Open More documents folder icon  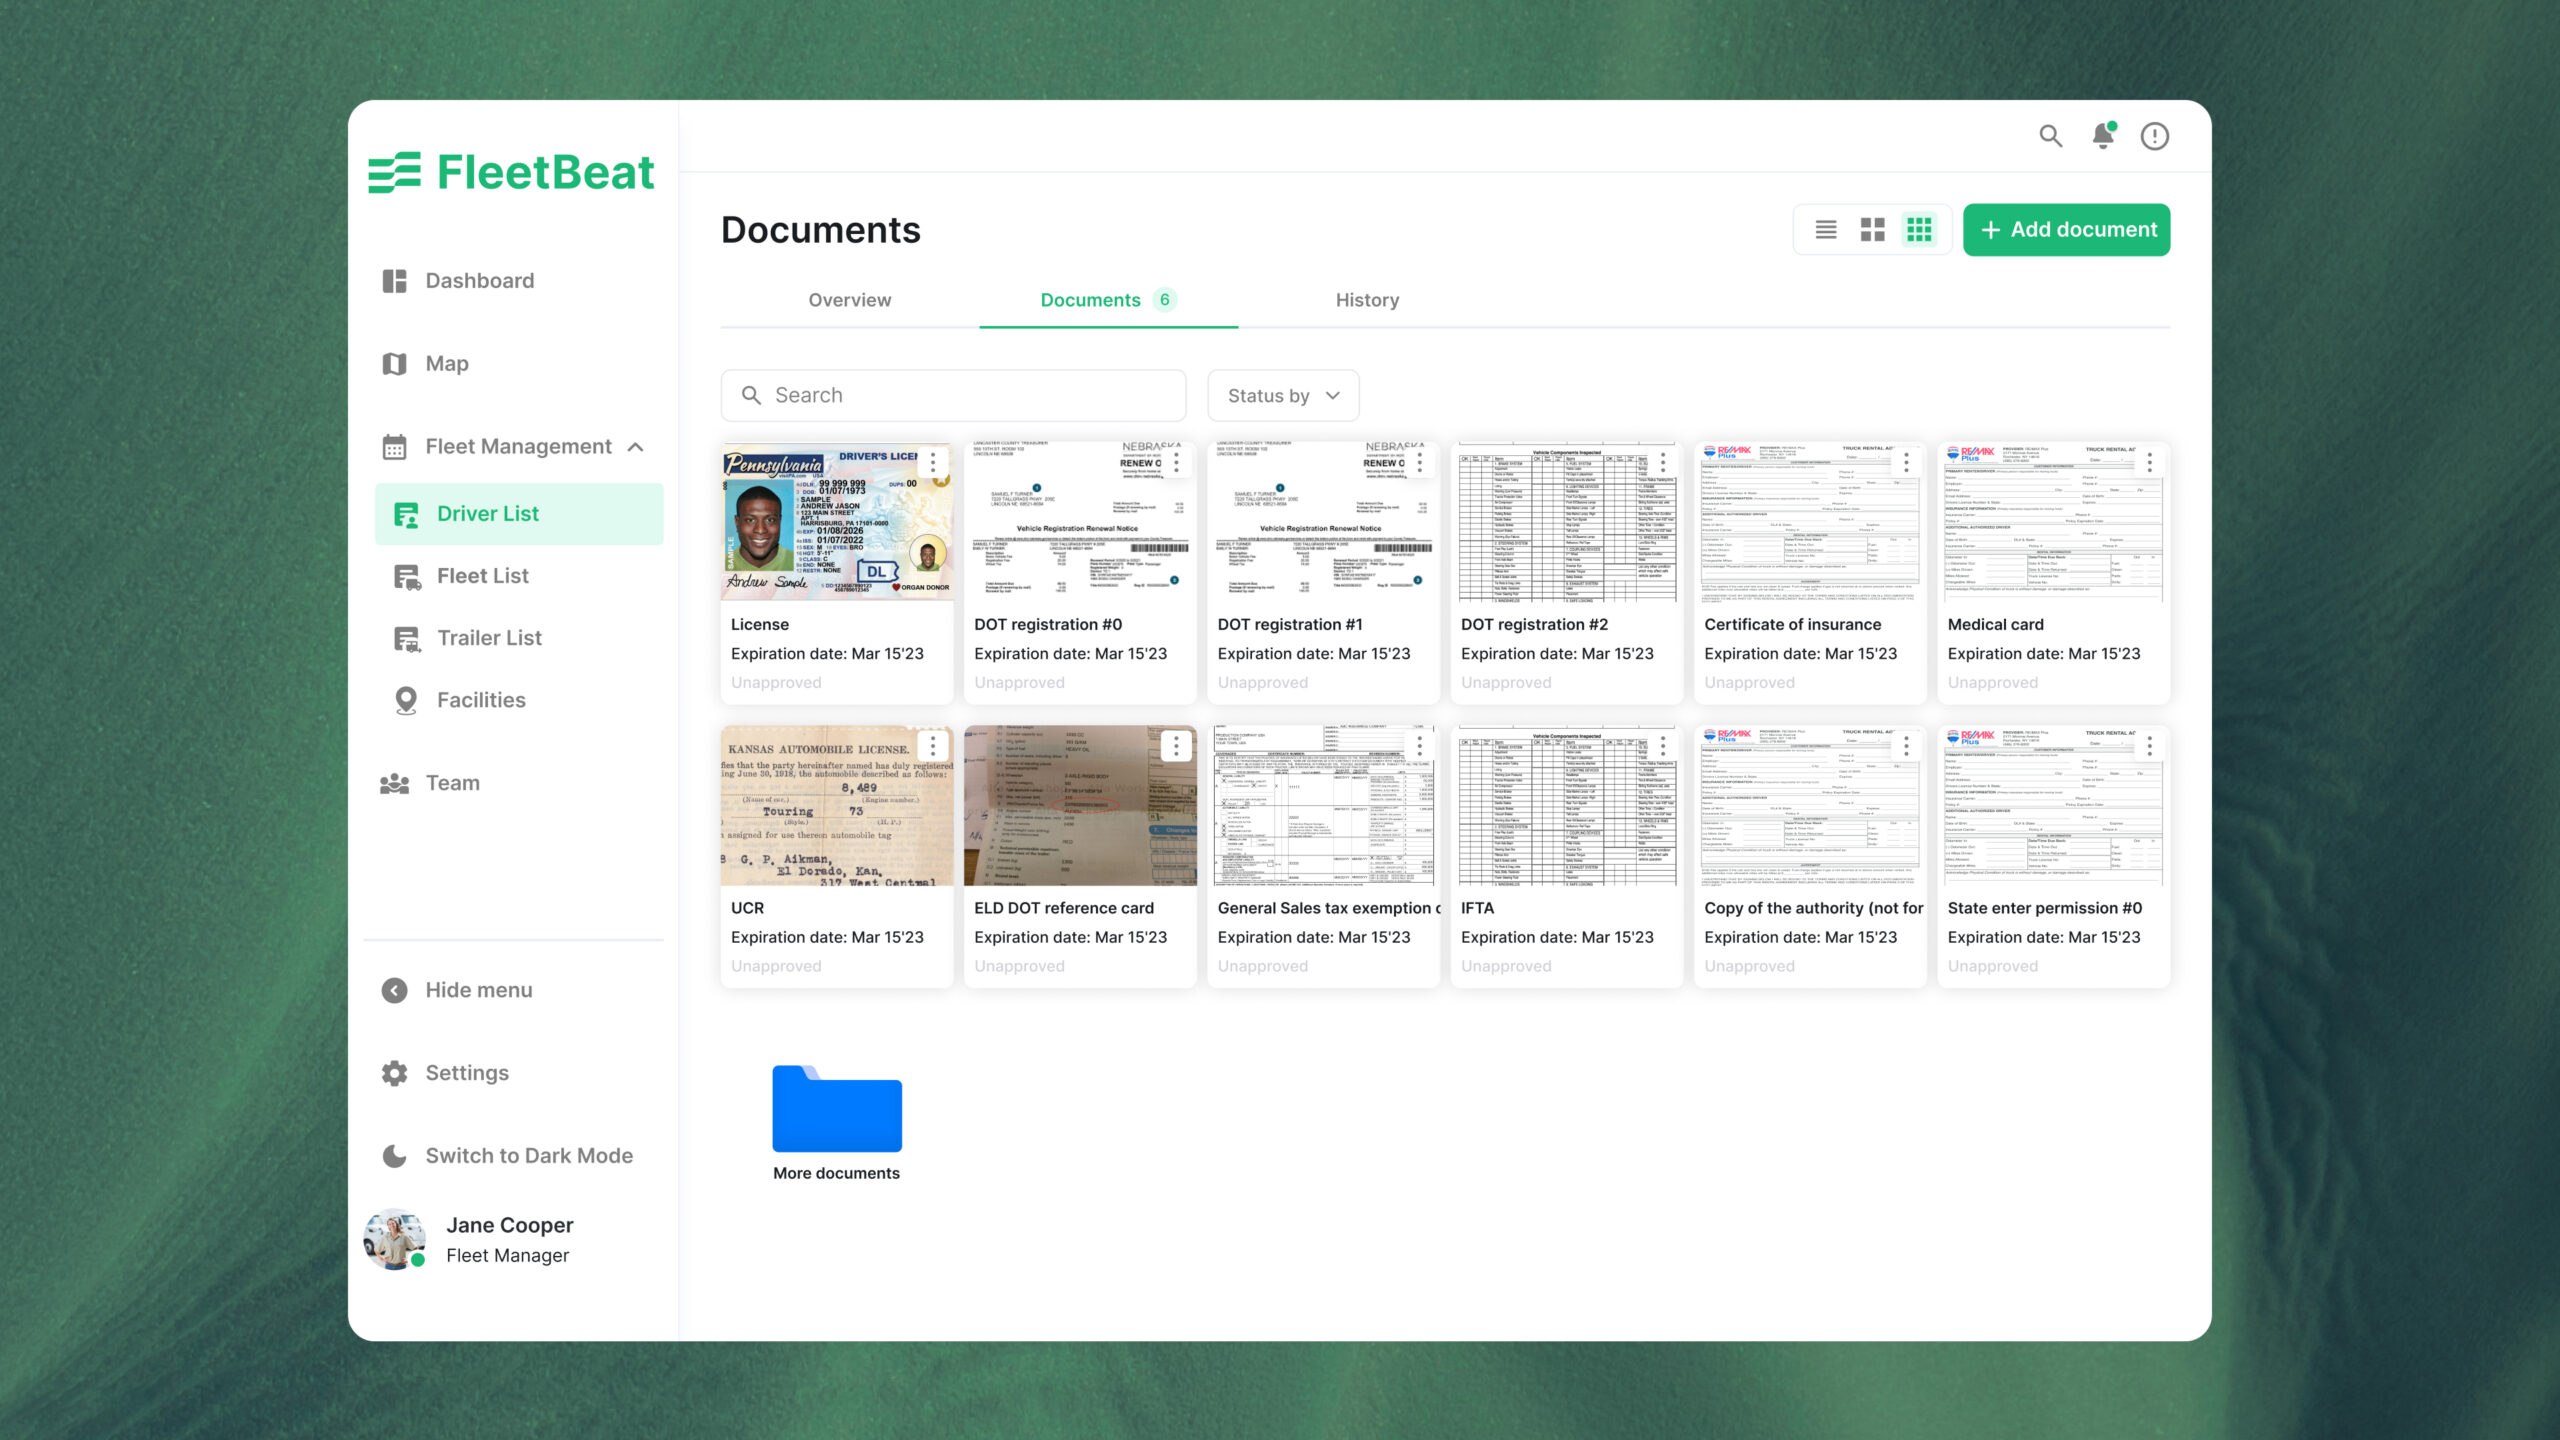(x=837, y=1108)
